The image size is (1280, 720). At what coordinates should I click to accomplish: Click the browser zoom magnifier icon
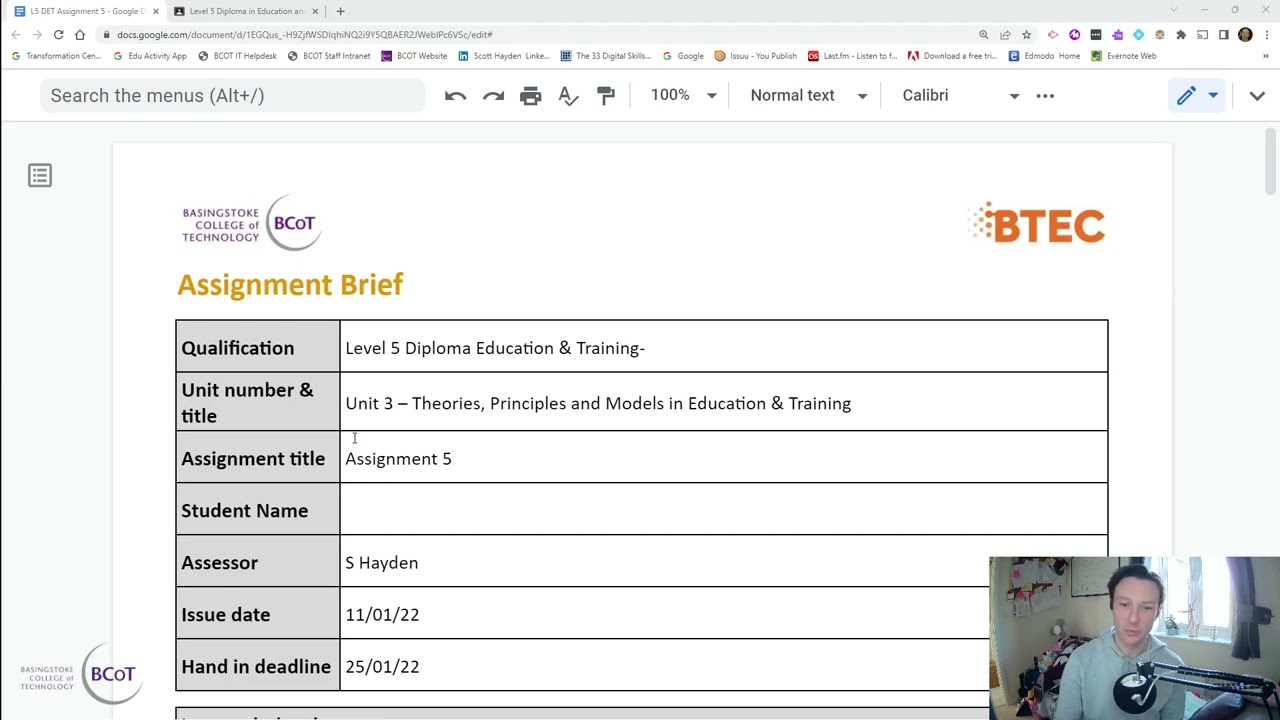click(984, 34)
